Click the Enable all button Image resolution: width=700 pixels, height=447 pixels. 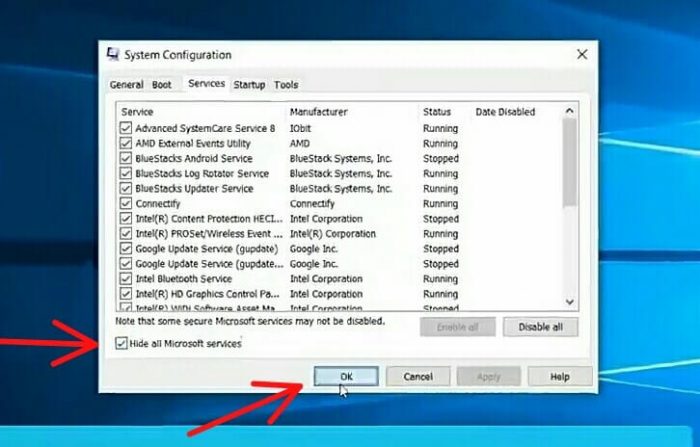pos(458,327)
